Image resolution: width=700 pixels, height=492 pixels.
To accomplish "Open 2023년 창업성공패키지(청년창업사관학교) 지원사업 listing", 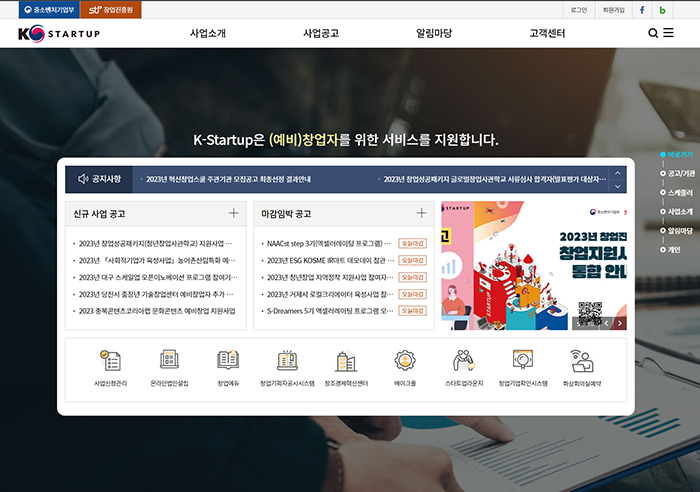I will pyautogui.click(x=155, y=243).
